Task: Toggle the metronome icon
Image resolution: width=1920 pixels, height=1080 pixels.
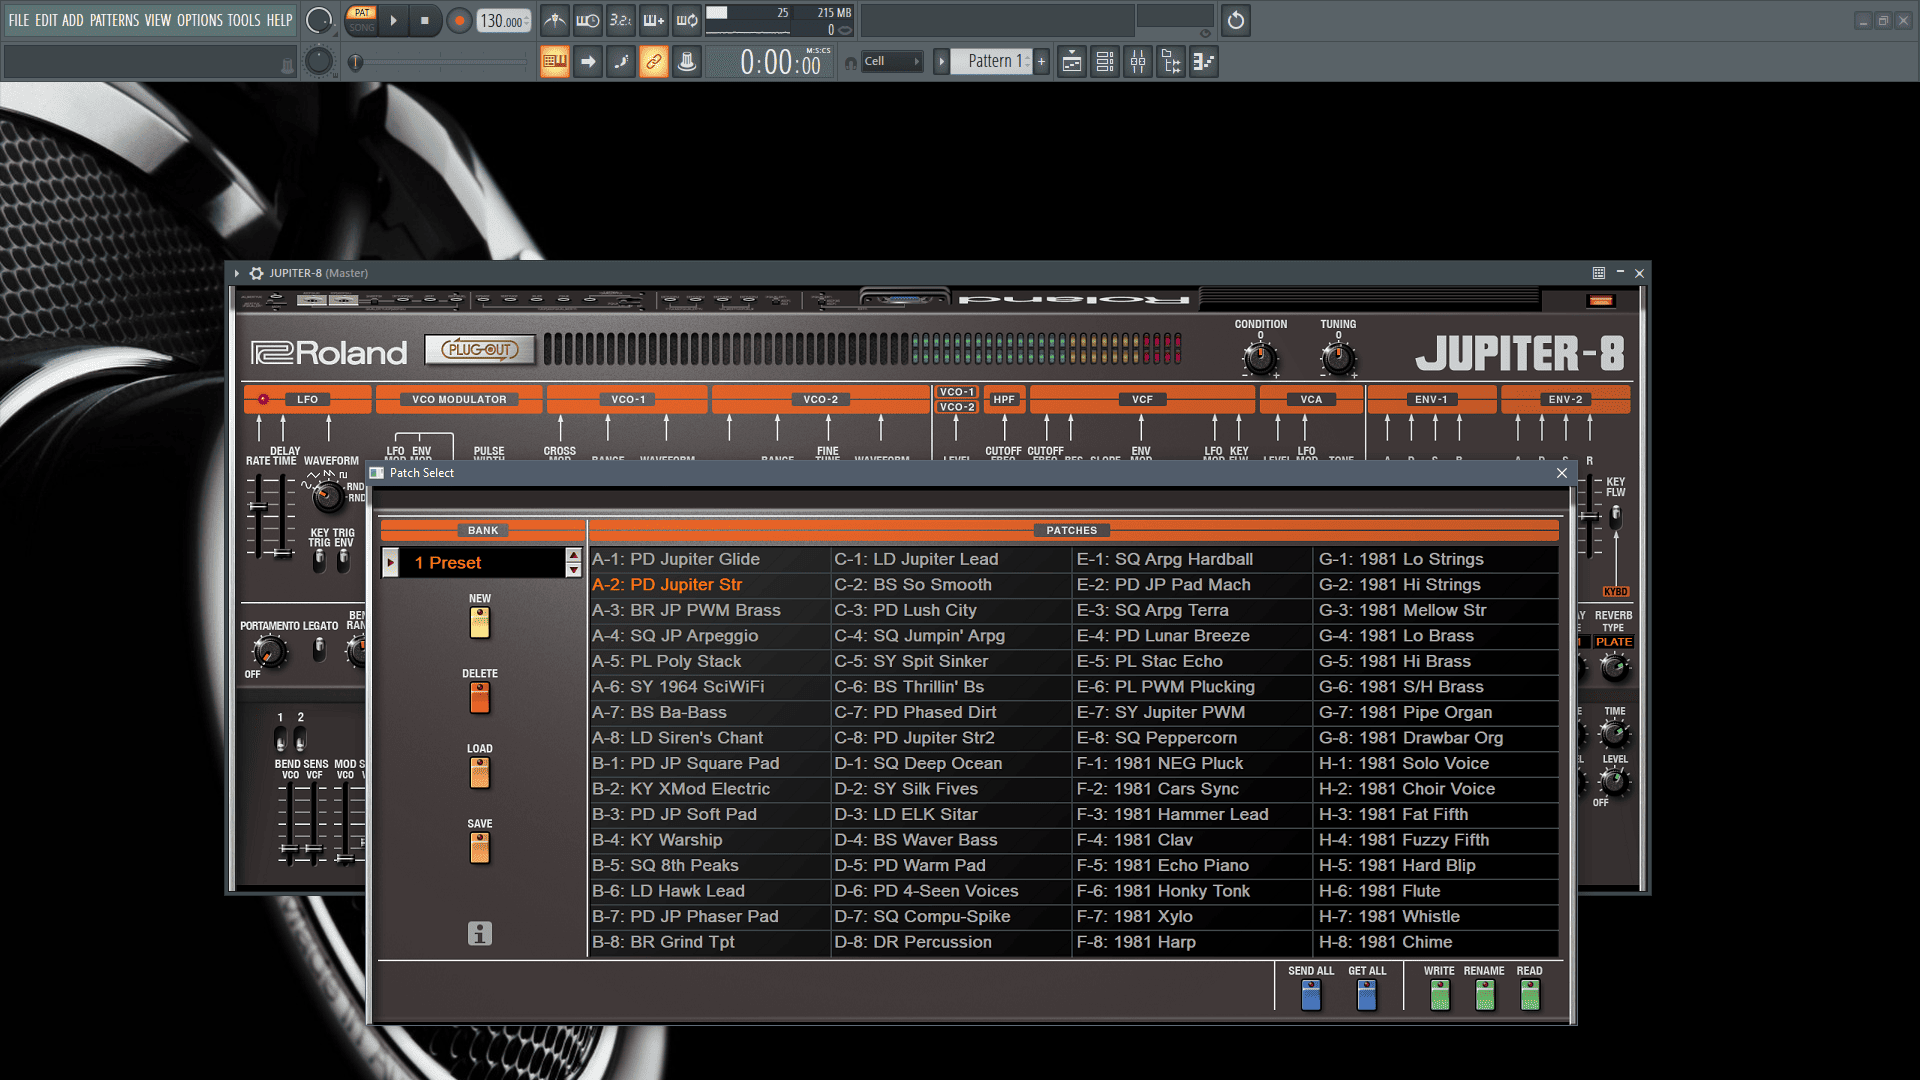Action: point(554,20)
